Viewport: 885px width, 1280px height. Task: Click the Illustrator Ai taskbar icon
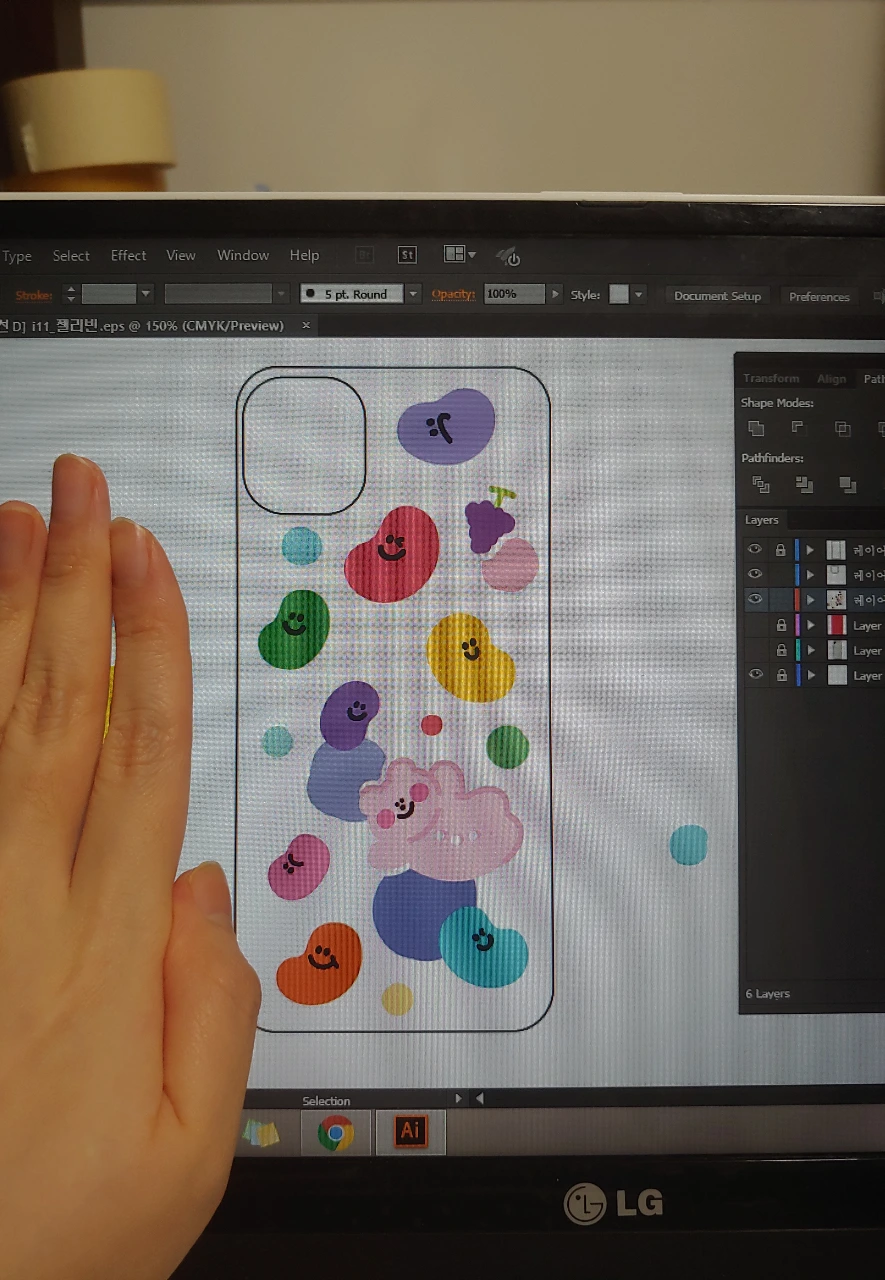[x=410, y=1132]
